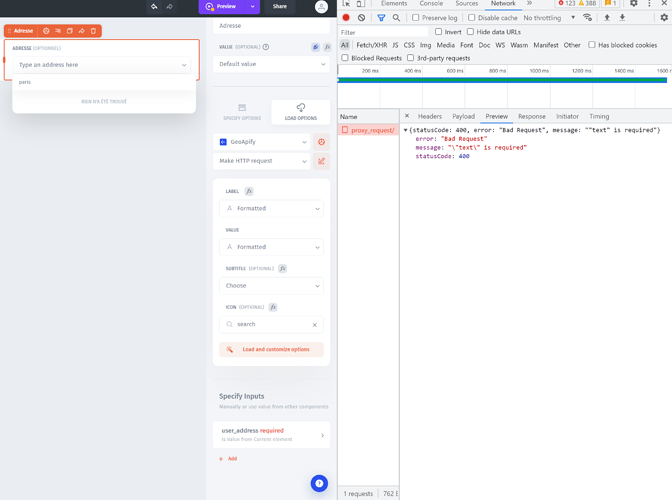This screenshot has width=672, height=500.
Task: Open the Make HTTP request dropdown
Action: tap(261, 161)
